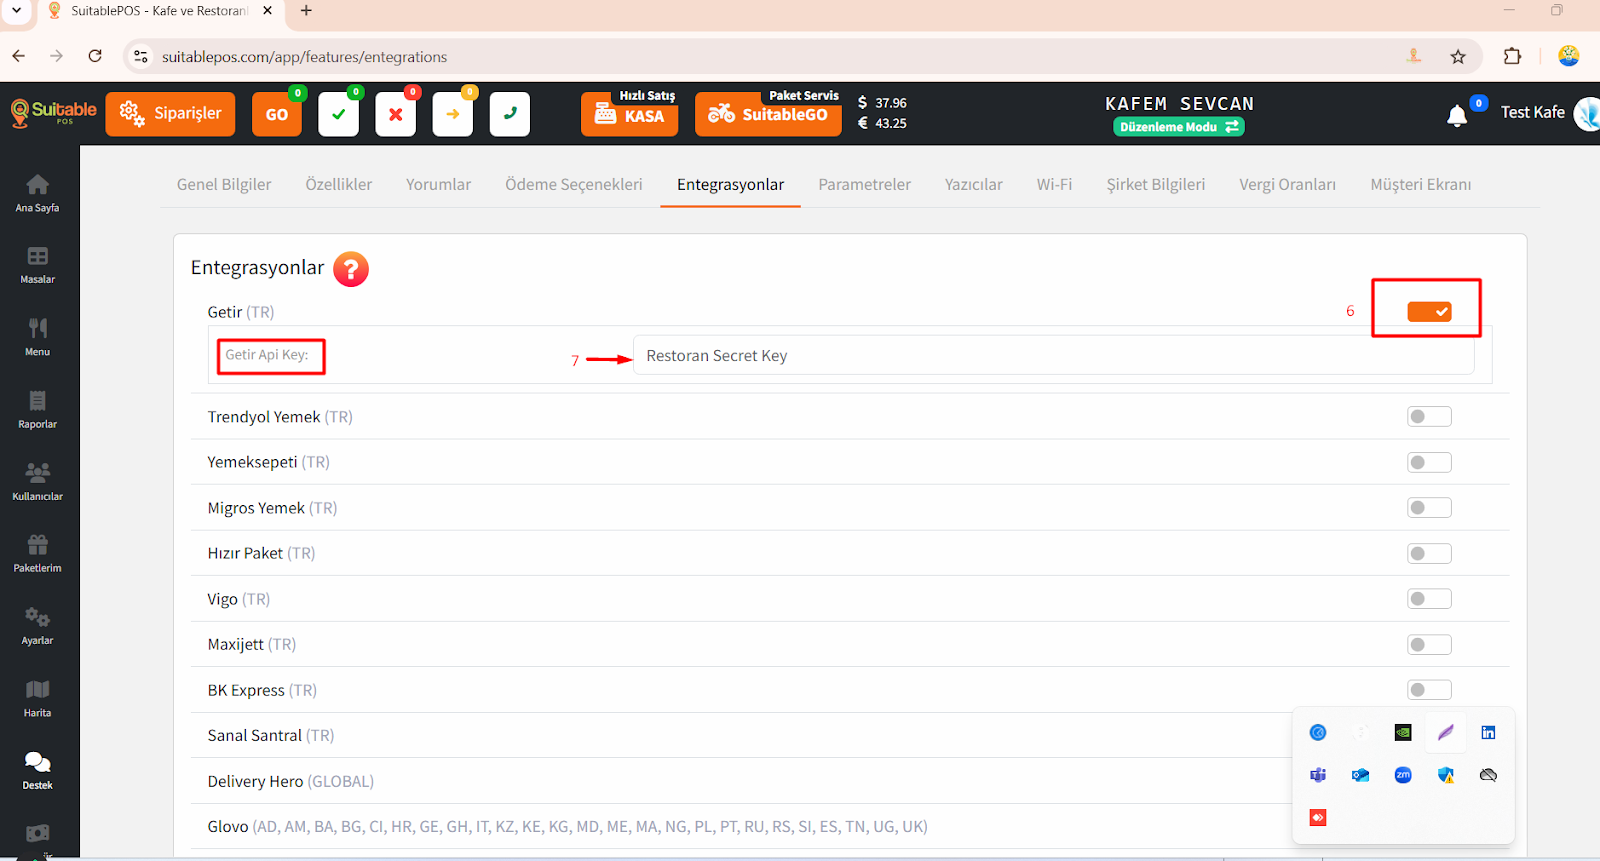Open the browser tab search dropdown

[16, 11]
